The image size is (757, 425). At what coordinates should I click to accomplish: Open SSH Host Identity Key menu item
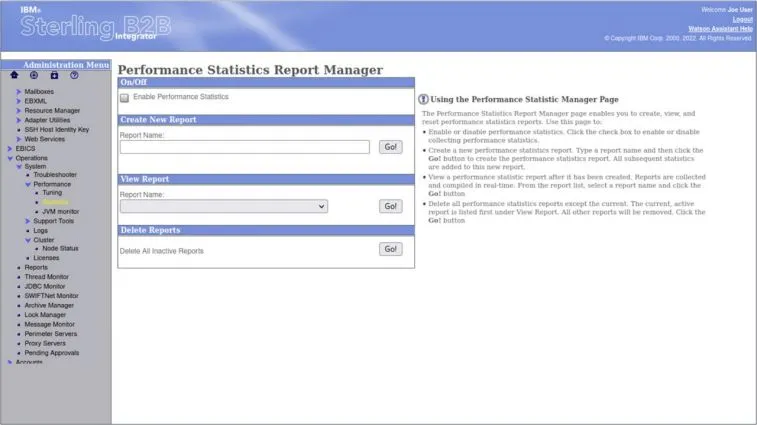57,129
